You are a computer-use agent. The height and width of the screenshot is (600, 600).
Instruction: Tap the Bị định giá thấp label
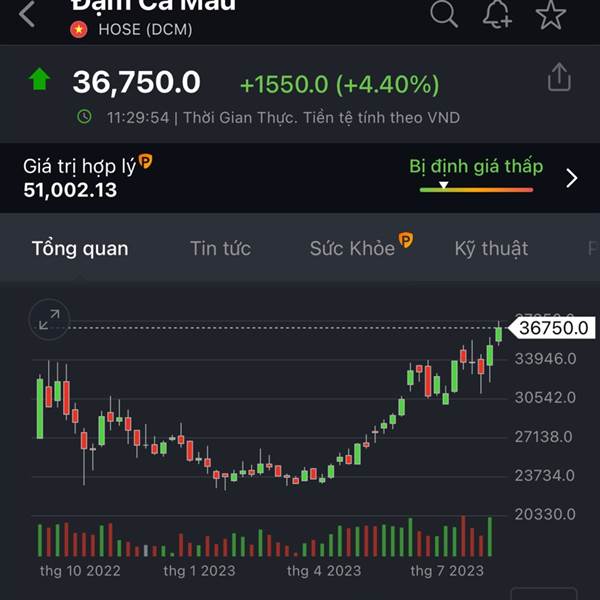pyautogui.click(x=476, y=166)
